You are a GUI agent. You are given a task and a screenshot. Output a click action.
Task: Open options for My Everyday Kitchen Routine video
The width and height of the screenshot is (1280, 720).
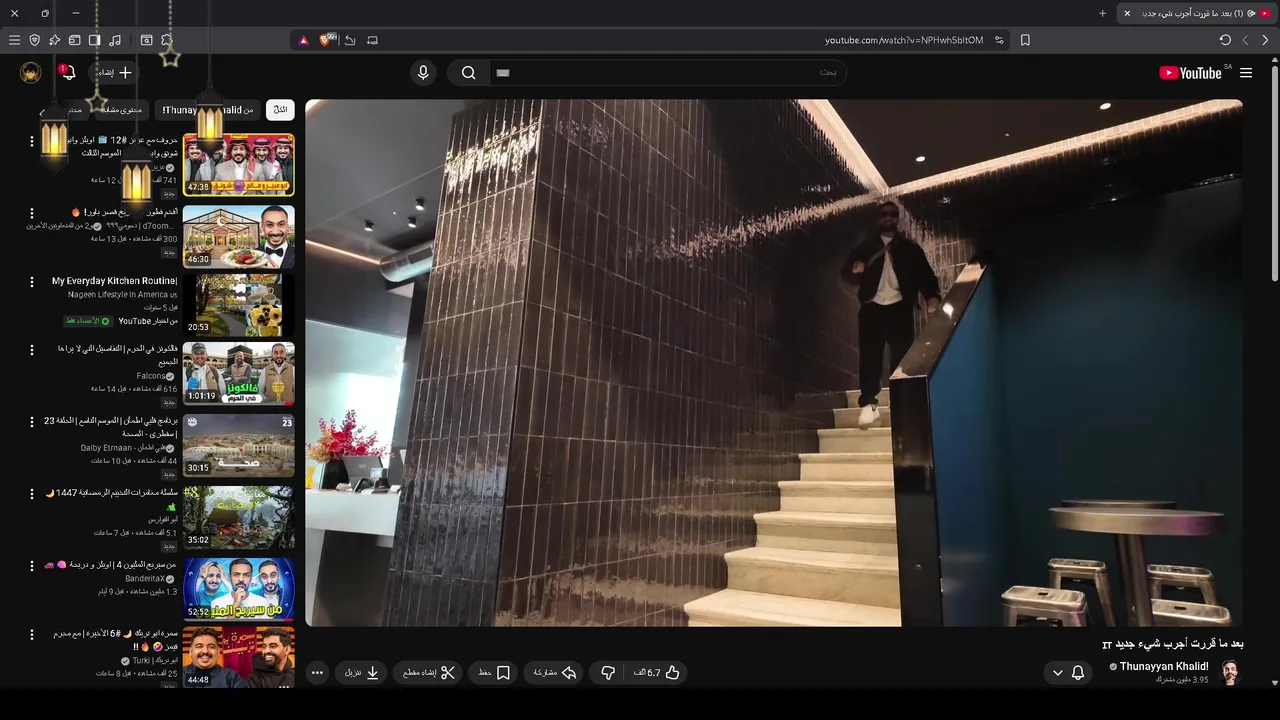click(31, 282)
